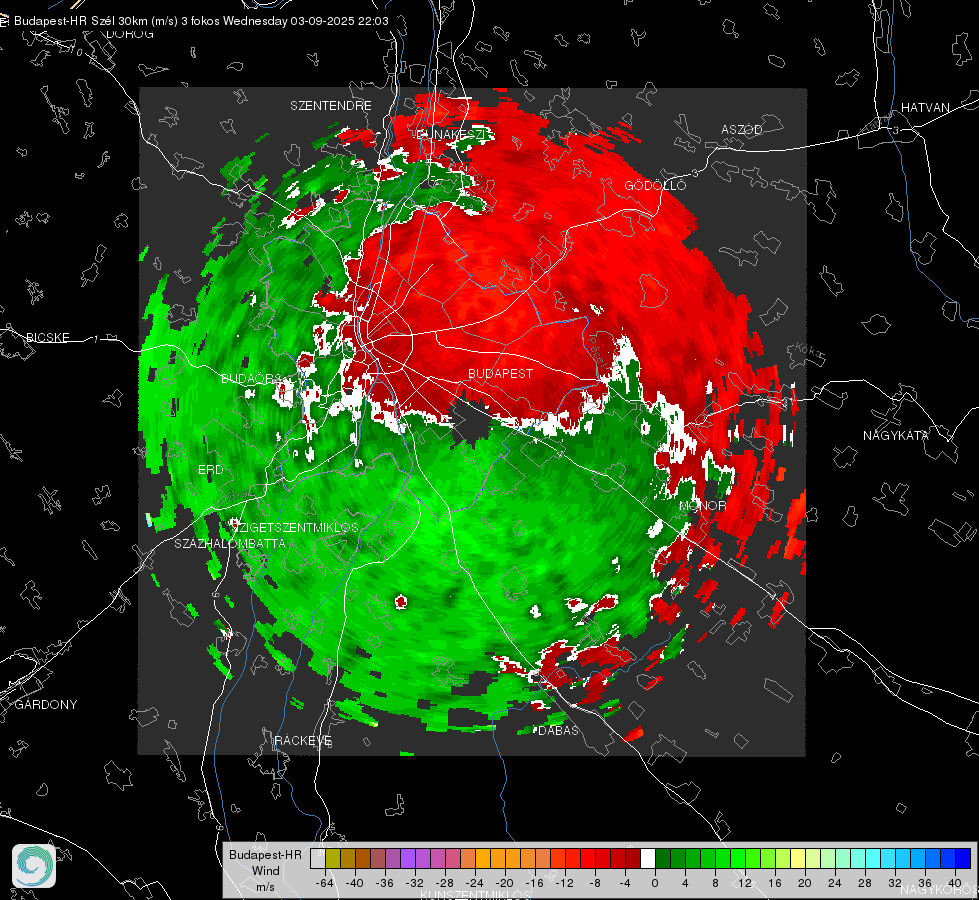Click the -40 value on the scale
This screenshot has width=979, height=900.
click(355, 883)
